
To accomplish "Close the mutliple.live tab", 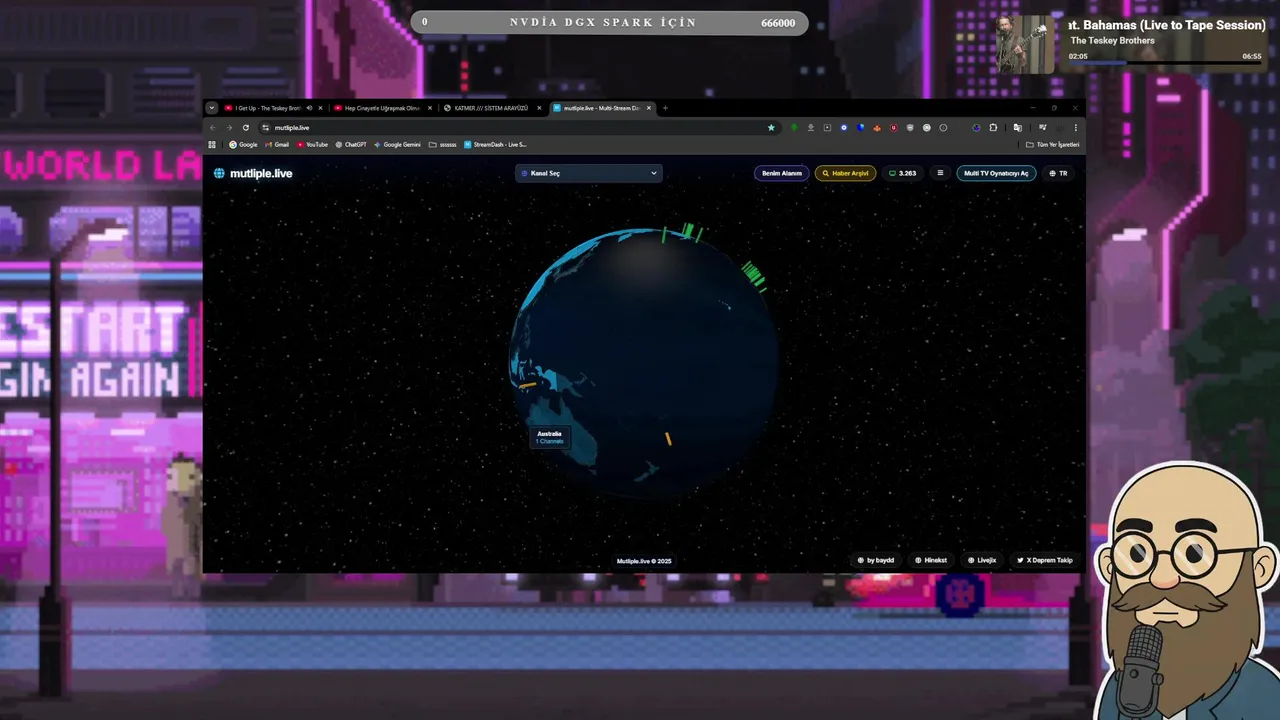I will coord(649,108).
